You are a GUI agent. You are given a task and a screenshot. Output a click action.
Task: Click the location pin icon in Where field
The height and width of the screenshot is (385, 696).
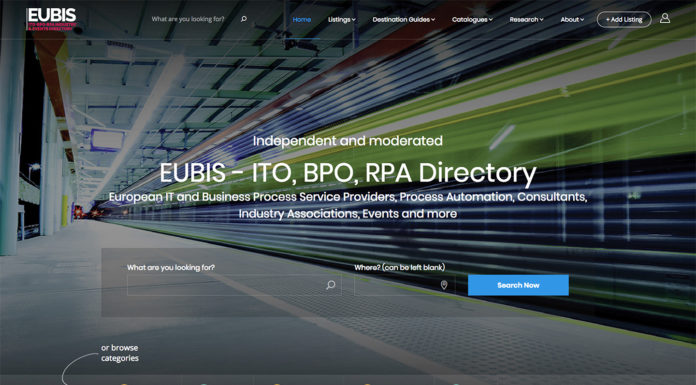444,285
